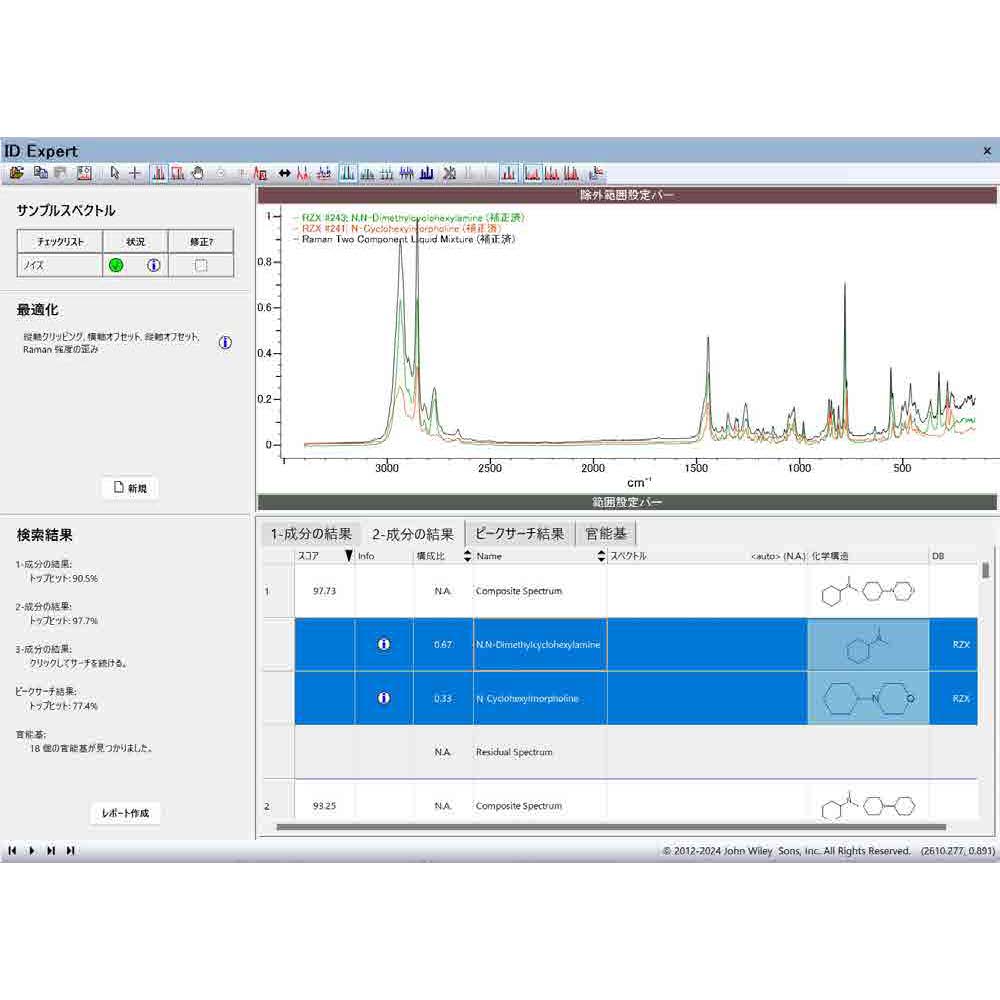
Task: Open the Name column sort arrows
Action: click(601, 556)
